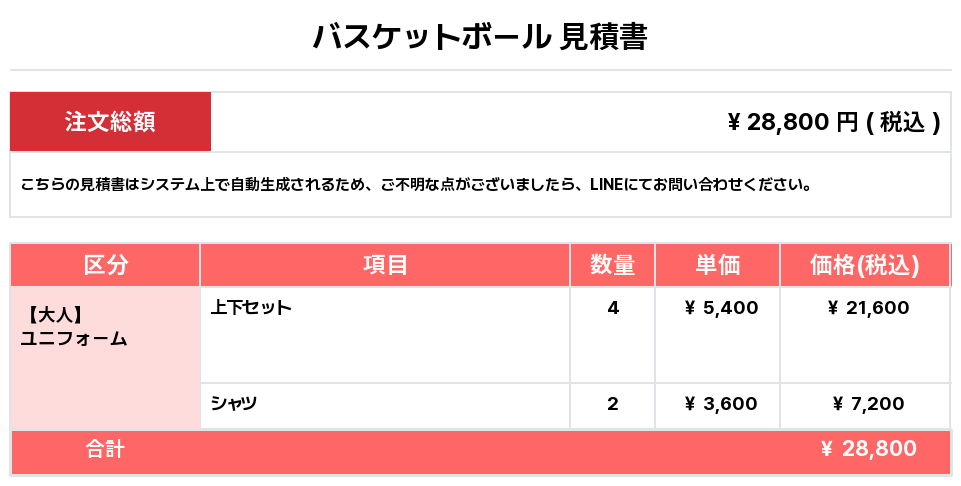
Task: Click the バスケットボール 見積書 title
Action: pyautogui.click(x=480, y=37)
